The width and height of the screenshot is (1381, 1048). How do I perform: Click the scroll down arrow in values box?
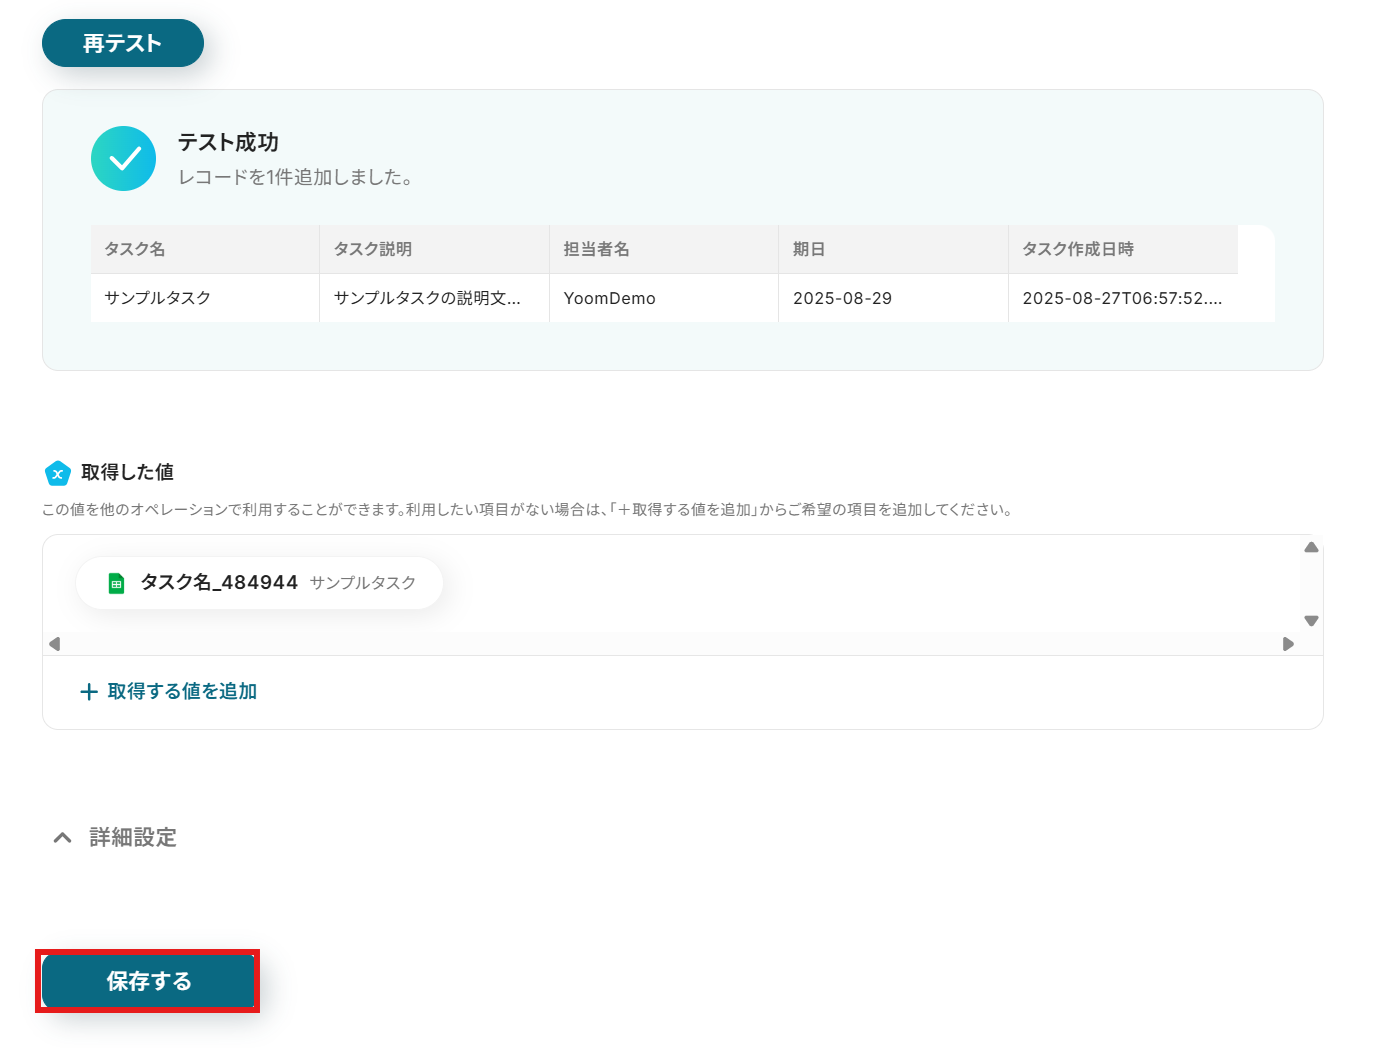pyautogui.click(x=1311, y=621)
